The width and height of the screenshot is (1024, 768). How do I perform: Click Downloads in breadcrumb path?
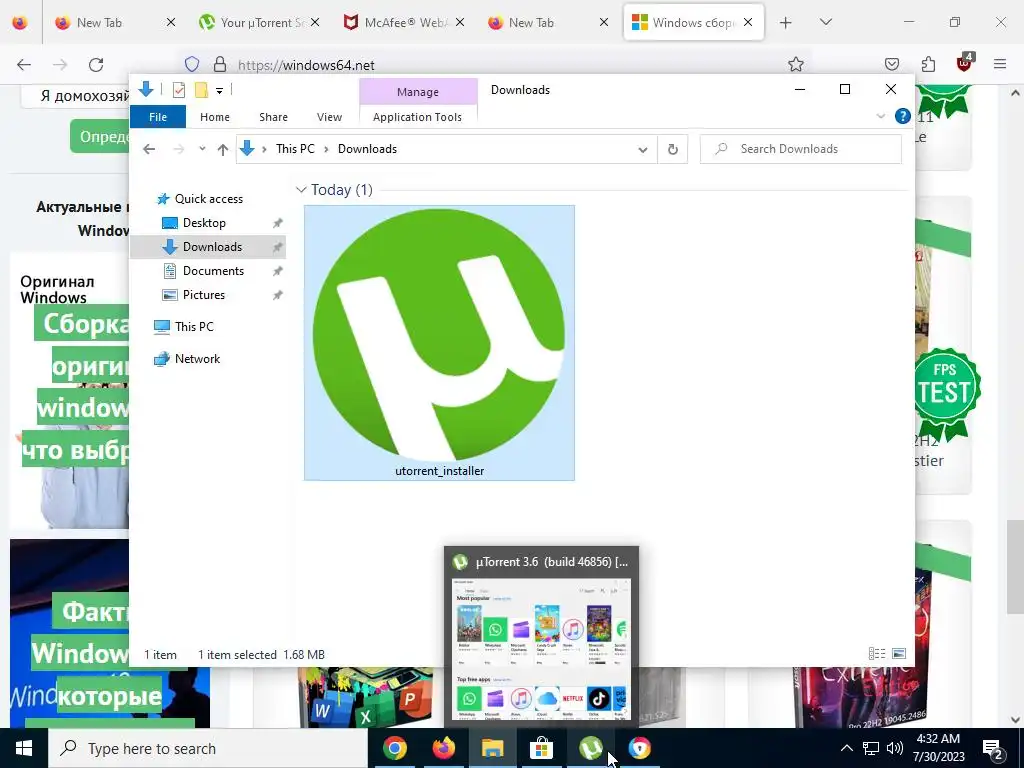[x=367, y=149]
